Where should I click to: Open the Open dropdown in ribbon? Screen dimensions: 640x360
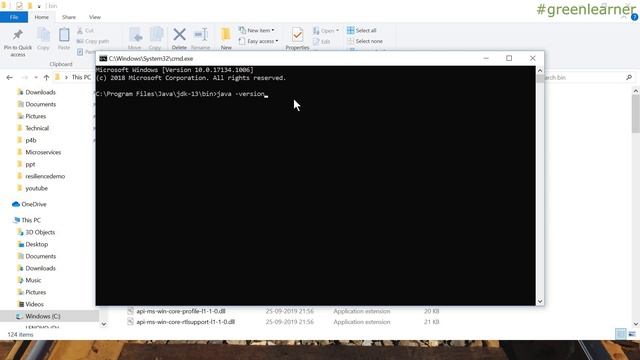tap(326, 31)
